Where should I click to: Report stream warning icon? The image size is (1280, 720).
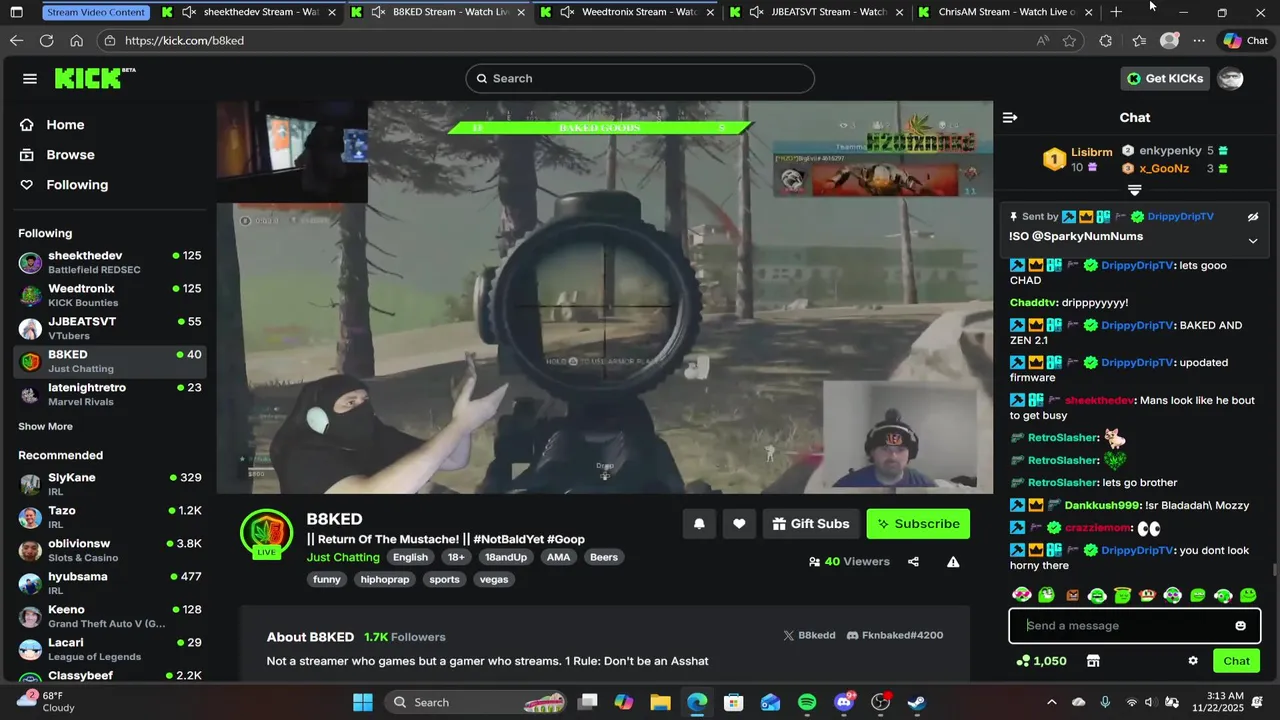[953, 562]
